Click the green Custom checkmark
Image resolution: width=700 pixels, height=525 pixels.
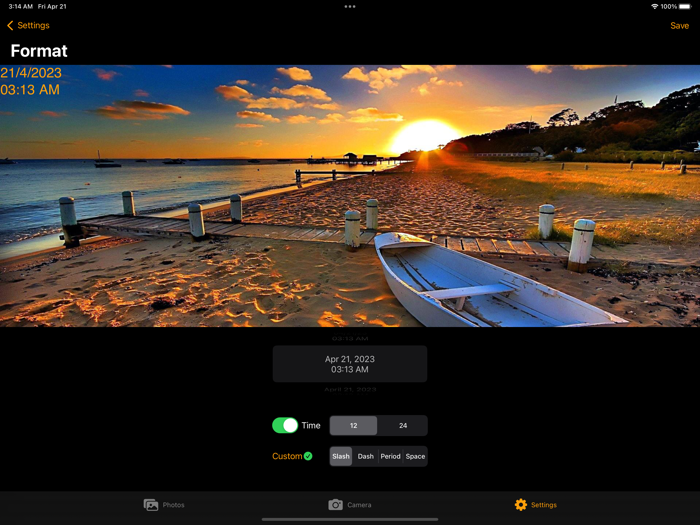pos(308,456)
